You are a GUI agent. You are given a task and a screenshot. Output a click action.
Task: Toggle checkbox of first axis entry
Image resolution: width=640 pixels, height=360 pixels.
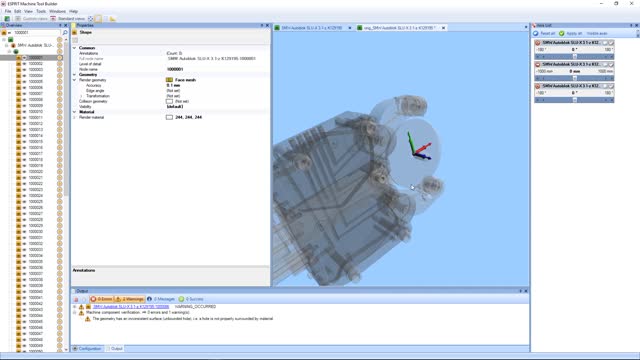click(611, 43)
